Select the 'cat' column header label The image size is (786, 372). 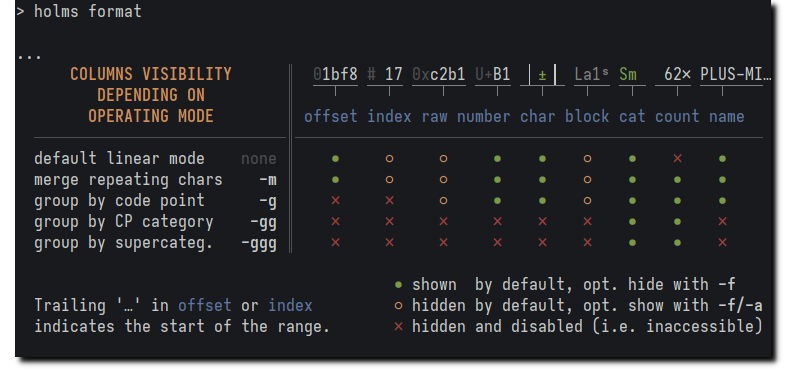tap(632, 117)
